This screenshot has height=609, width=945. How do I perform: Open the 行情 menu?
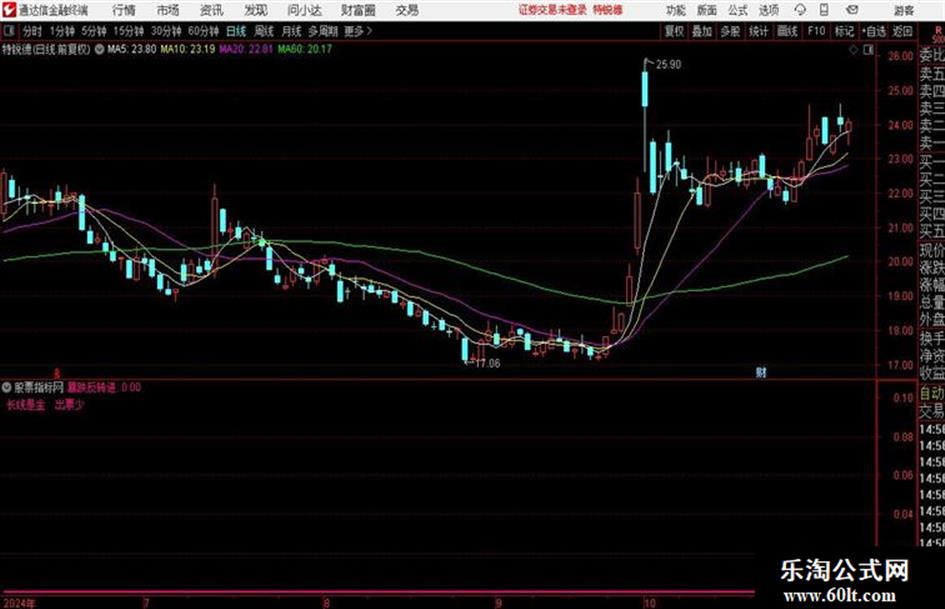pyautogui.click(x=124, y=10)
